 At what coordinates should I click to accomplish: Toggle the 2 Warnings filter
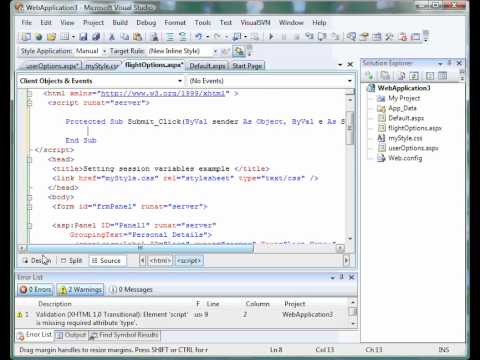click(80, 289)
